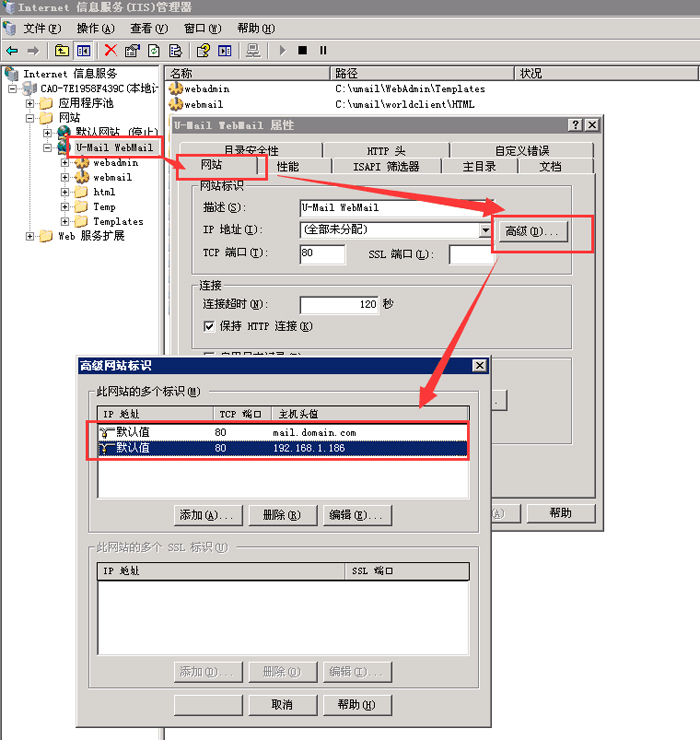This screenshot has height=740, width=700.
Task: Click the 描述 field containing U-Mail WebMail
Action: coord(396,208)
